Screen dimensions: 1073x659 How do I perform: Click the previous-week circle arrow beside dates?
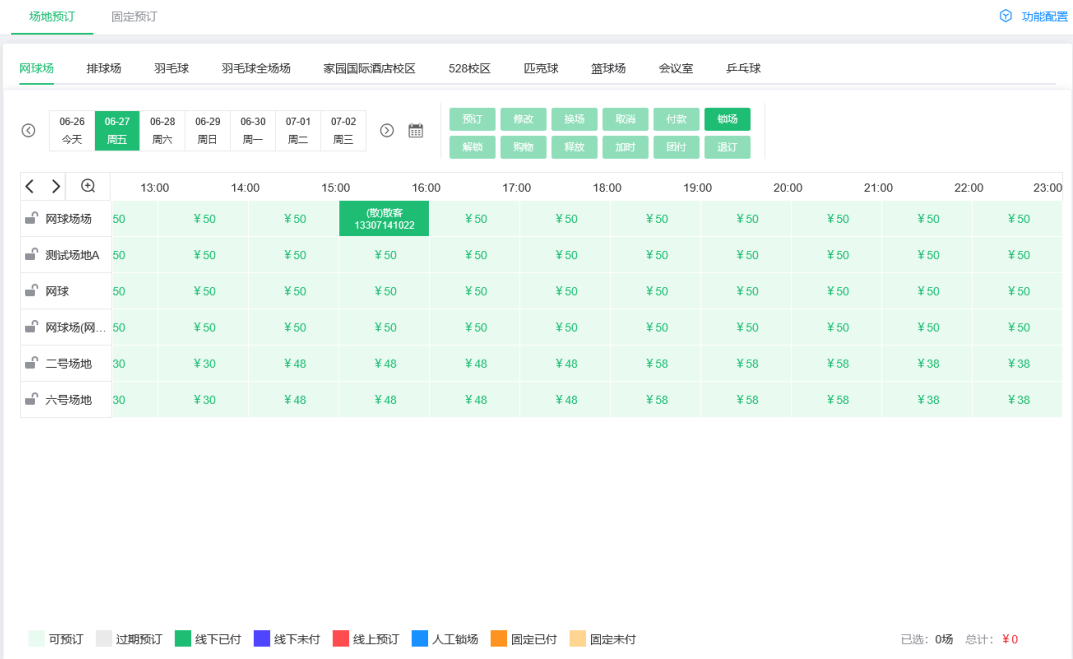click(x=28, y=130)
